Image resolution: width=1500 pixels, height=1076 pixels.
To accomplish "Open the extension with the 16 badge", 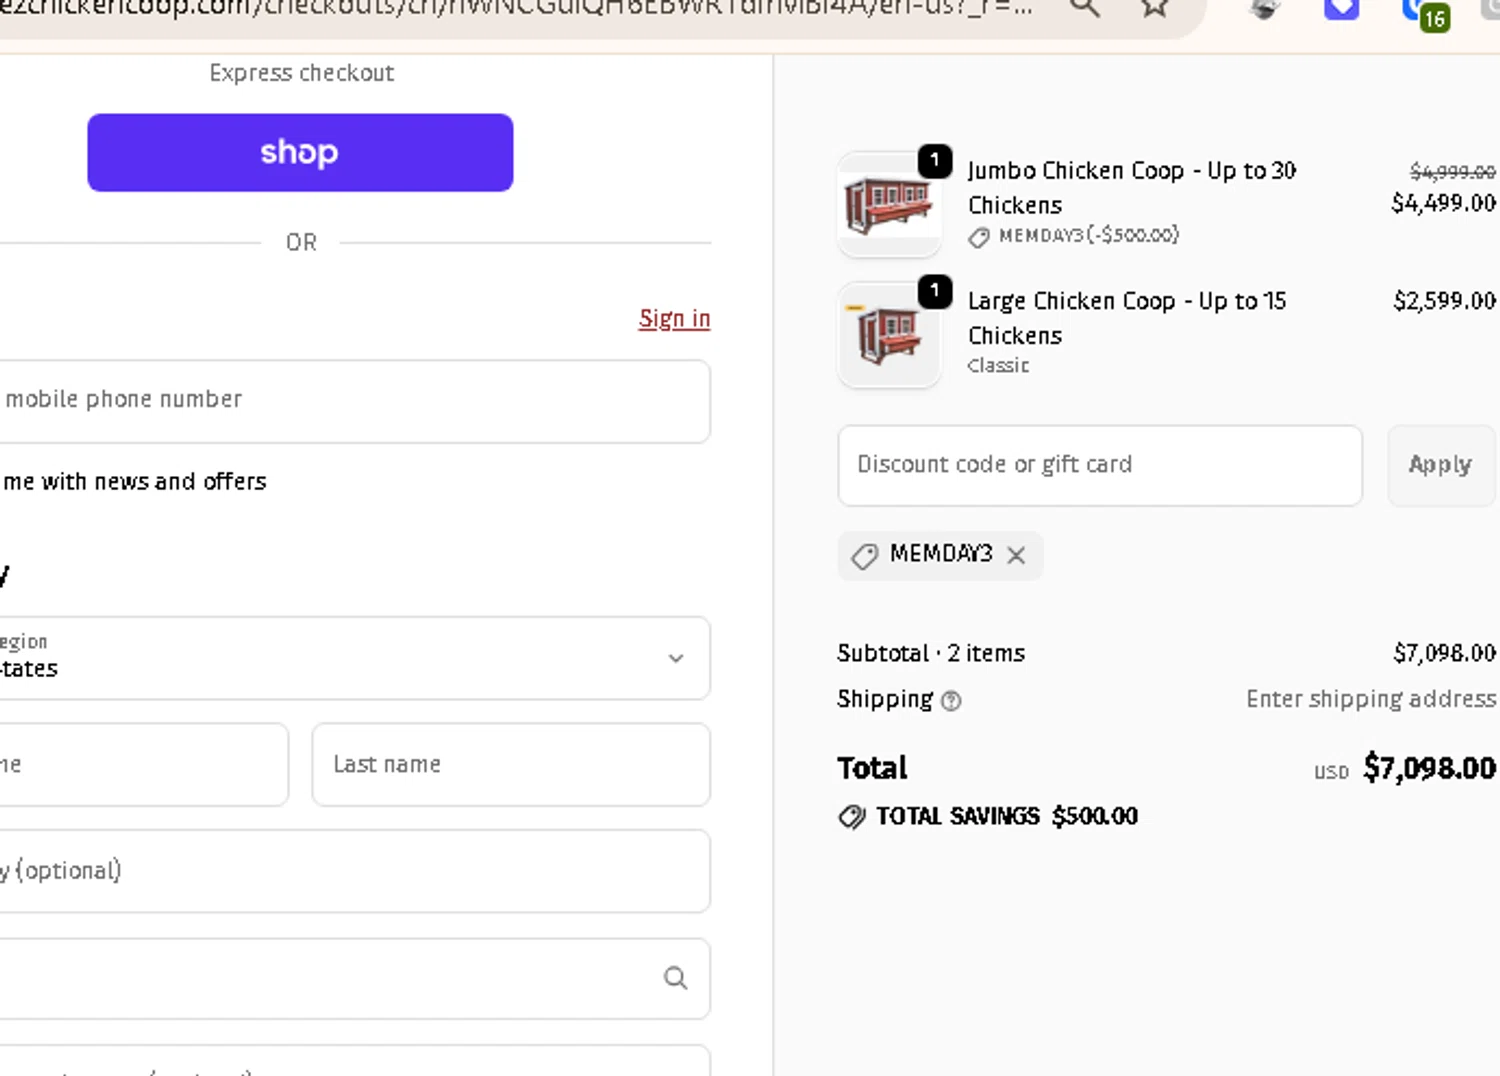I will tap(1425, 13).
